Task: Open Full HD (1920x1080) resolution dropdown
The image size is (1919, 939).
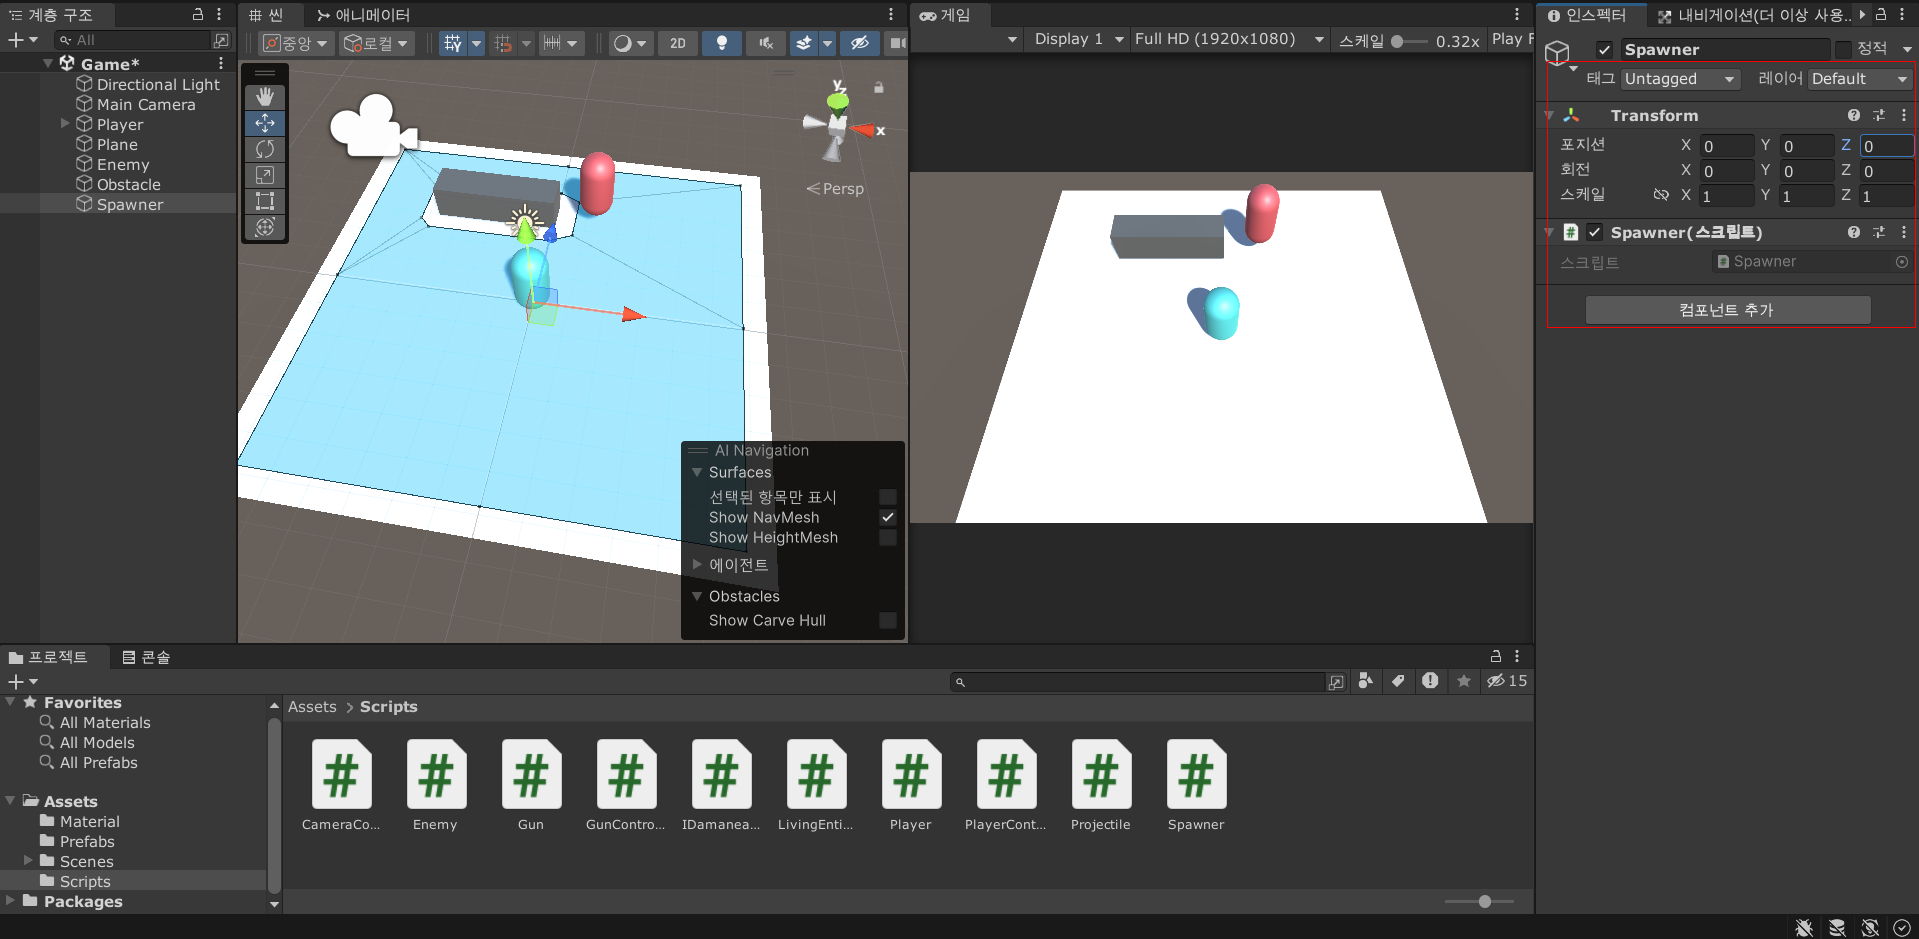Action: pyautogui.click(x=1229, y=39)
